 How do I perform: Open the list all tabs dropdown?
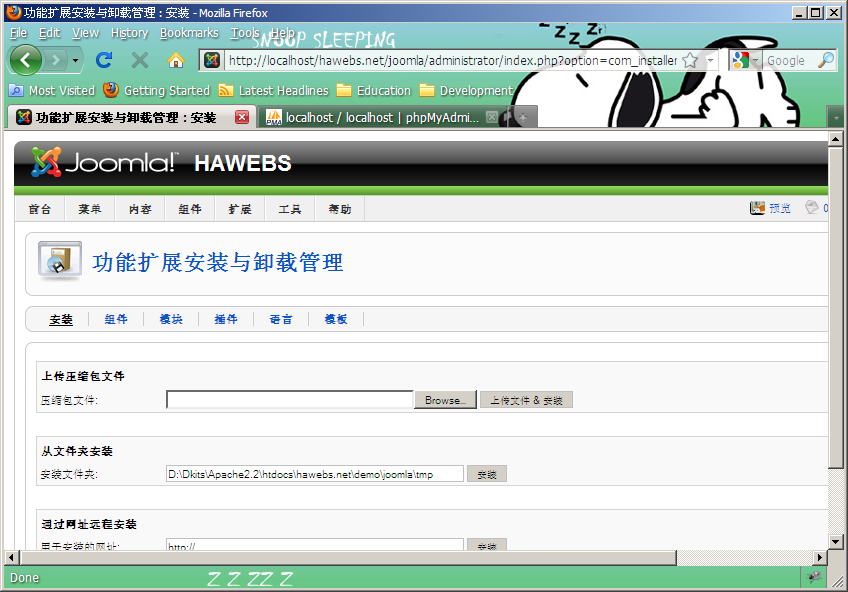[836, 117]
